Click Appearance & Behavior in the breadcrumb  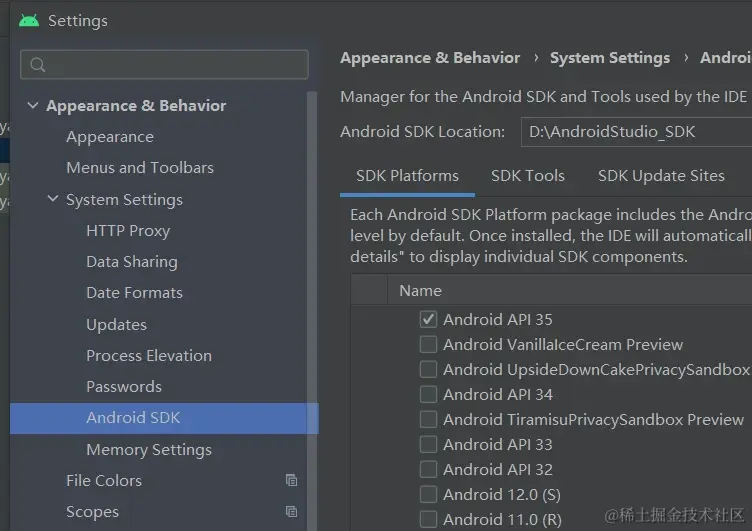430,58
